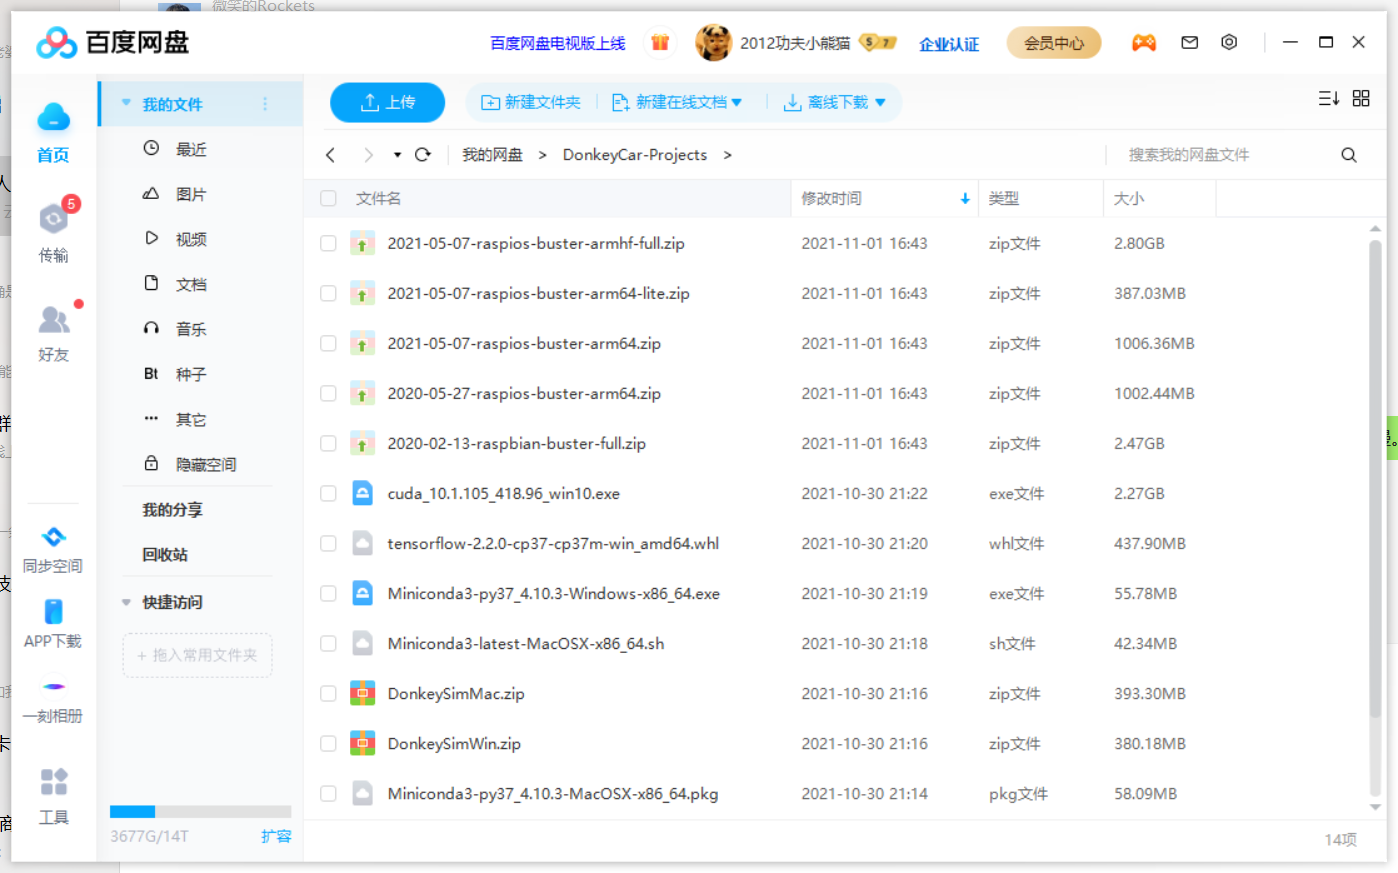The image size is (1398, 873).
Task: Open the Baidu Netdisk home tab
Action: (x=53, y=131)
